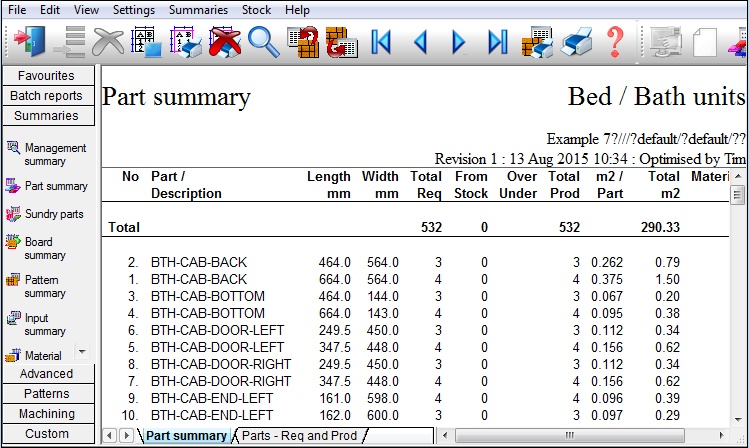Click total m2 value 290.33
This screenshot has width=749, height=448.
click(660, 227)
